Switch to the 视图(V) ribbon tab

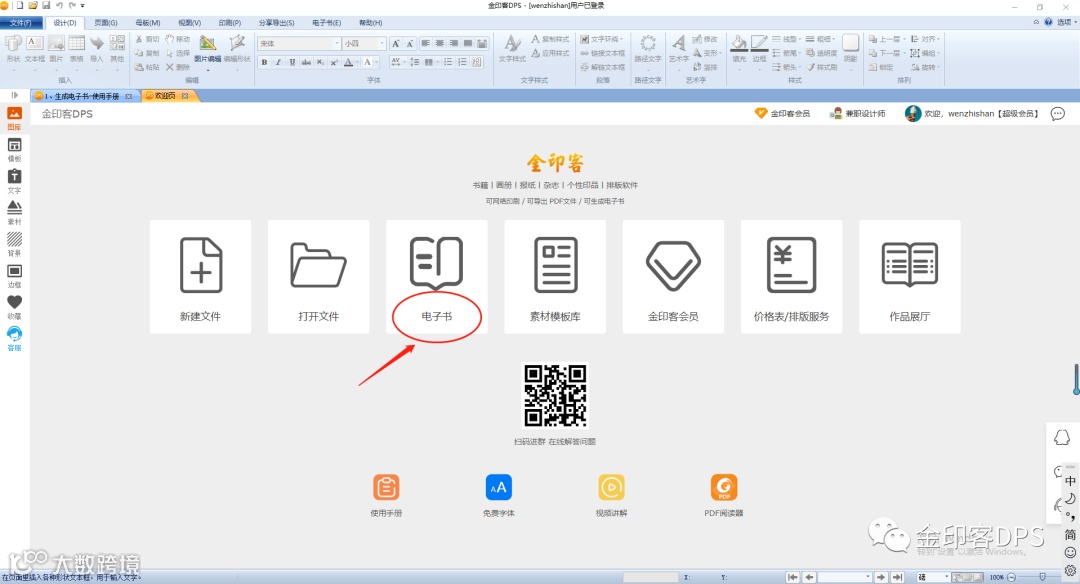pos(189,23)
